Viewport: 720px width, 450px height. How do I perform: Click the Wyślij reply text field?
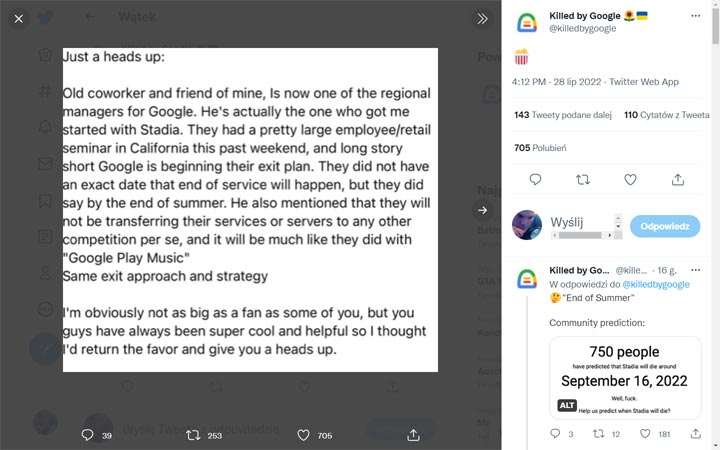[579, 222]
